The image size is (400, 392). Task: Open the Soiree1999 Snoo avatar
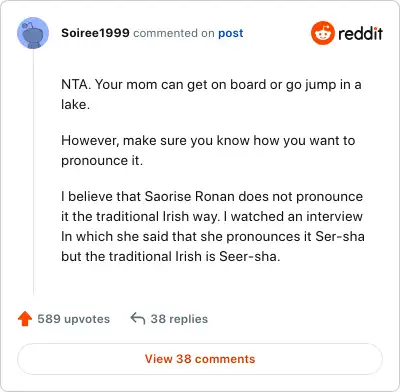tap(33, 33)
